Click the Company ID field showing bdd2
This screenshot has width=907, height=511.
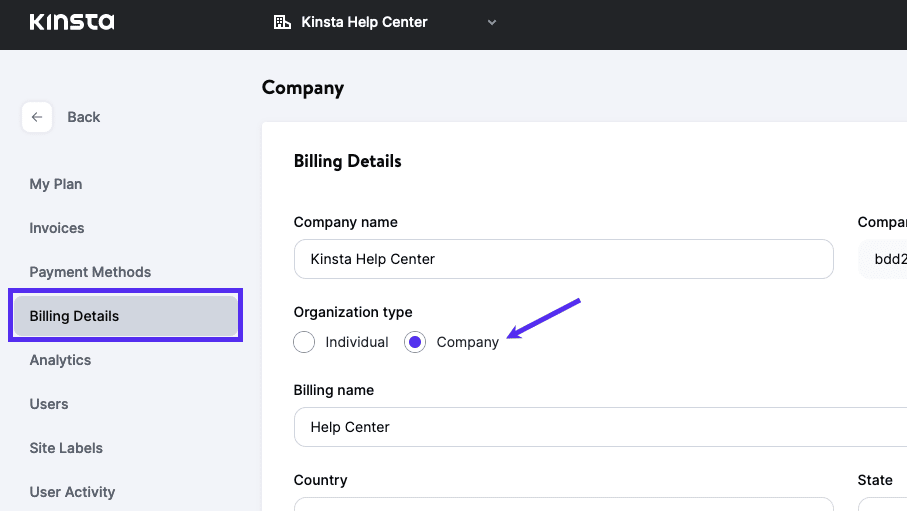[883, 259]
